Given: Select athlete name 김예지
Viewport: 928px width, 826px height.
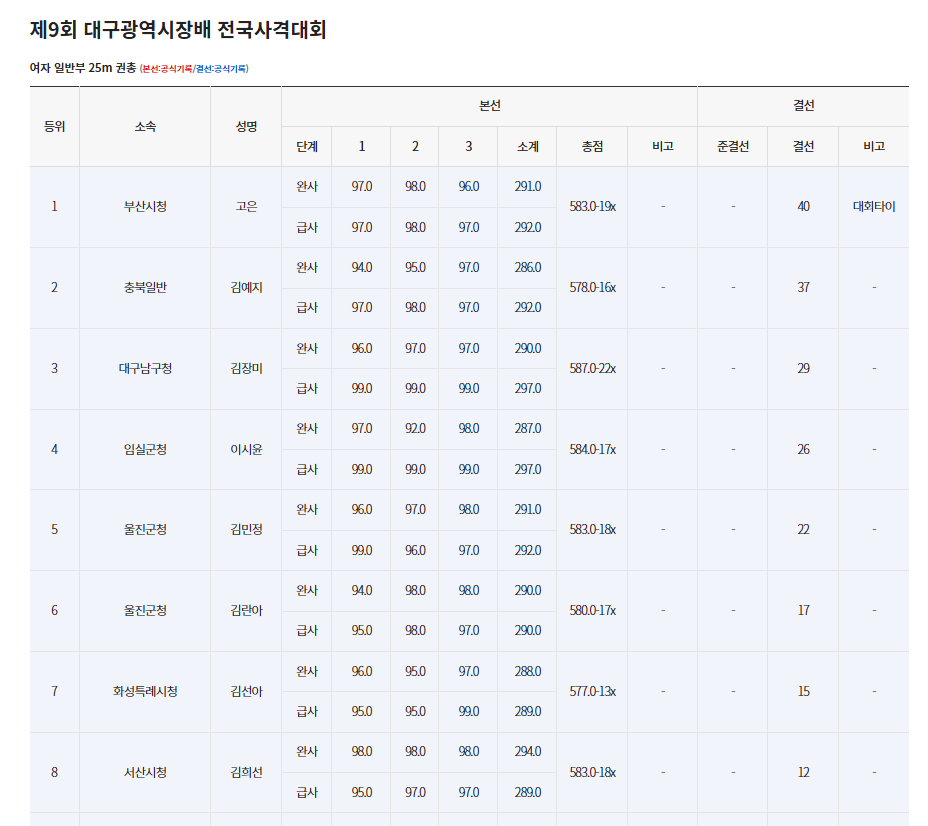Looking at the screenshot, I should [246, 288].
